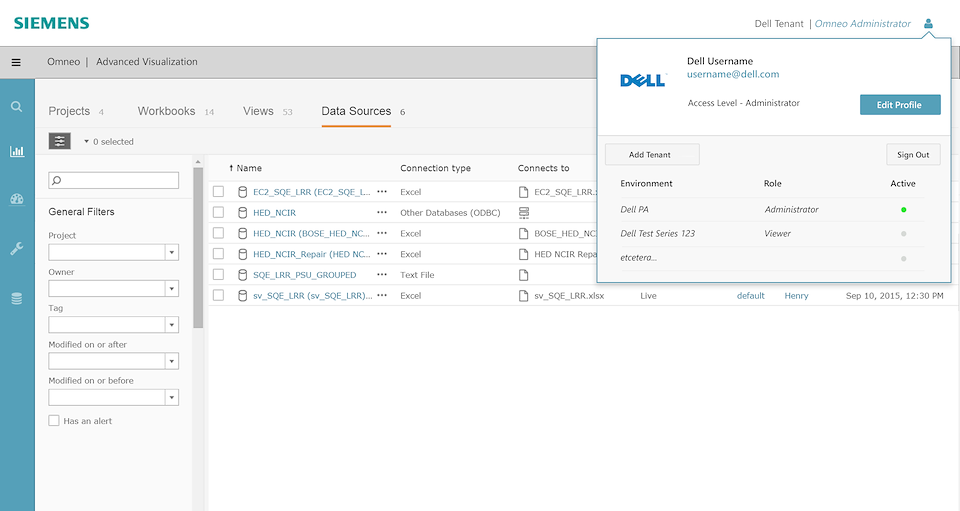Check the SQE_LRR_PSU_GROUPED row checkbox

click(x=219, y=275)
